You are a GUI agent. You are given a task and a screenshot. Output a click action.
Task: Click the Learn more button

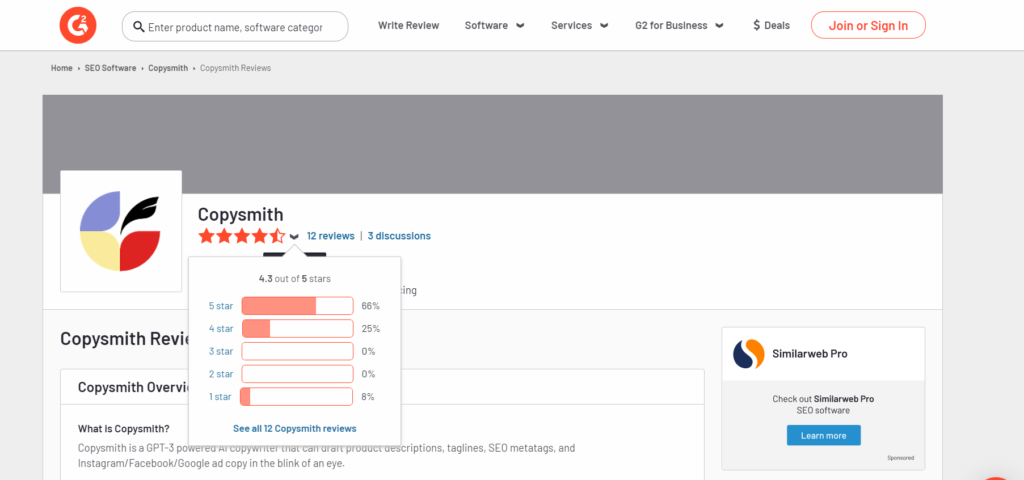click(x=823, y=435)
